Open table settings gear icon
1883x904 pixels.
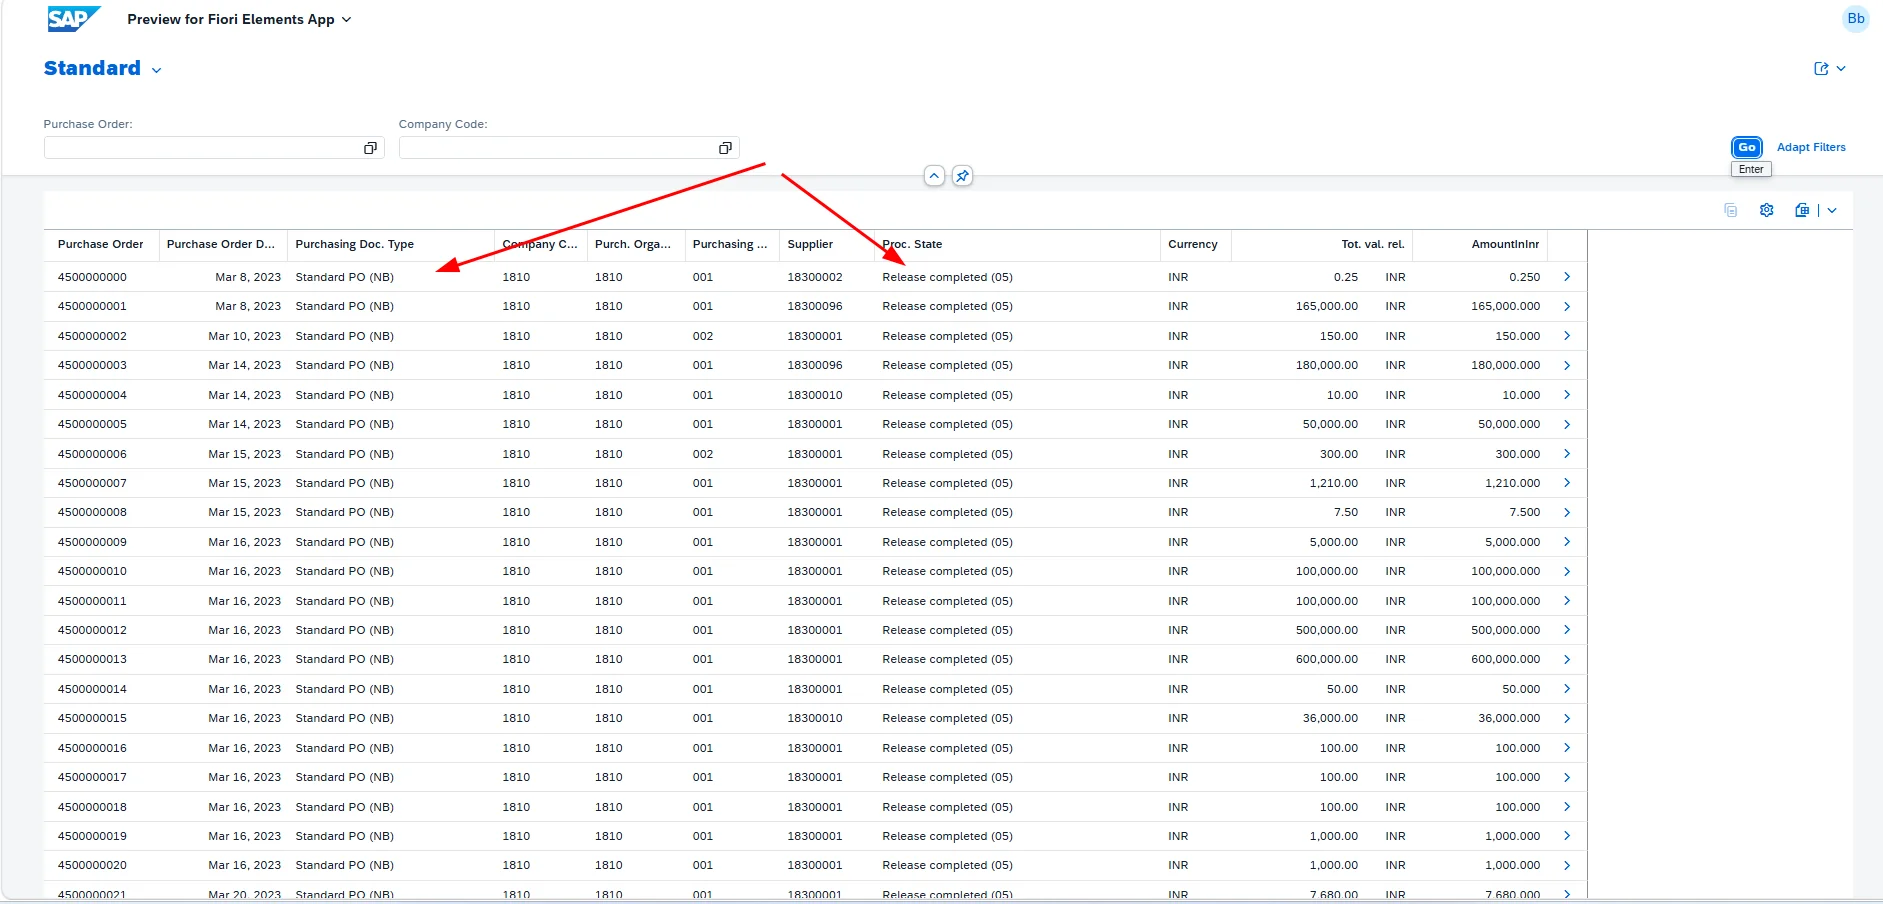coord(1767,210)
